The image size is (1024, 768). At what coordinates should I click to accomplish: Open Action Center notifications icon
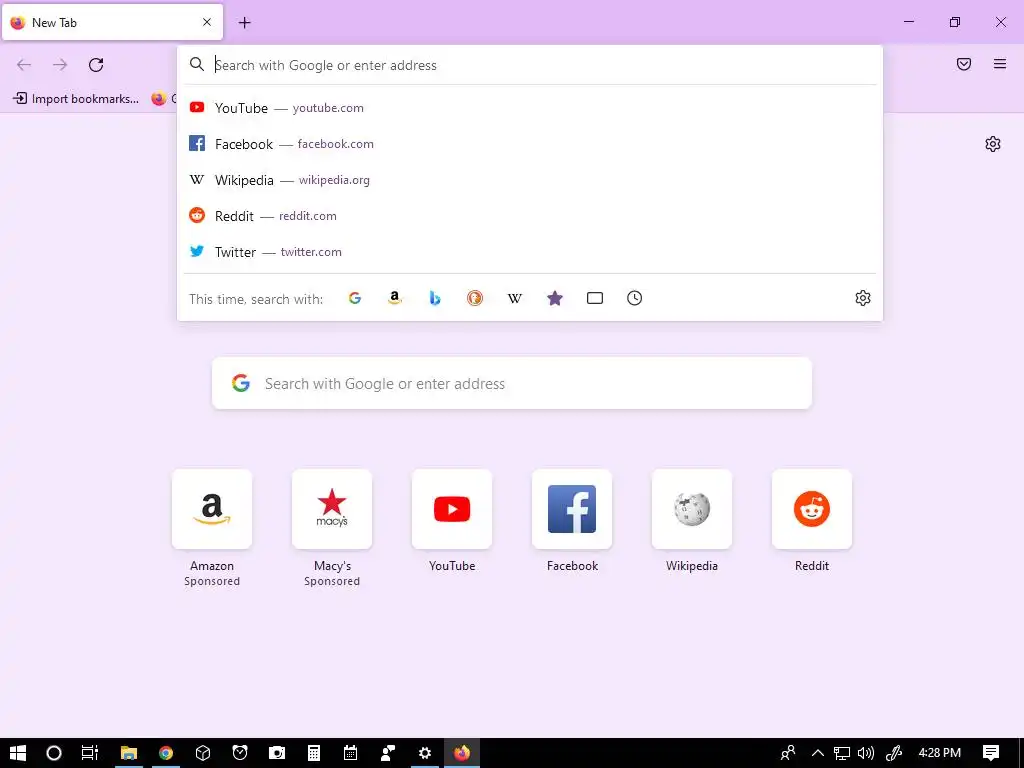(991, 753)
